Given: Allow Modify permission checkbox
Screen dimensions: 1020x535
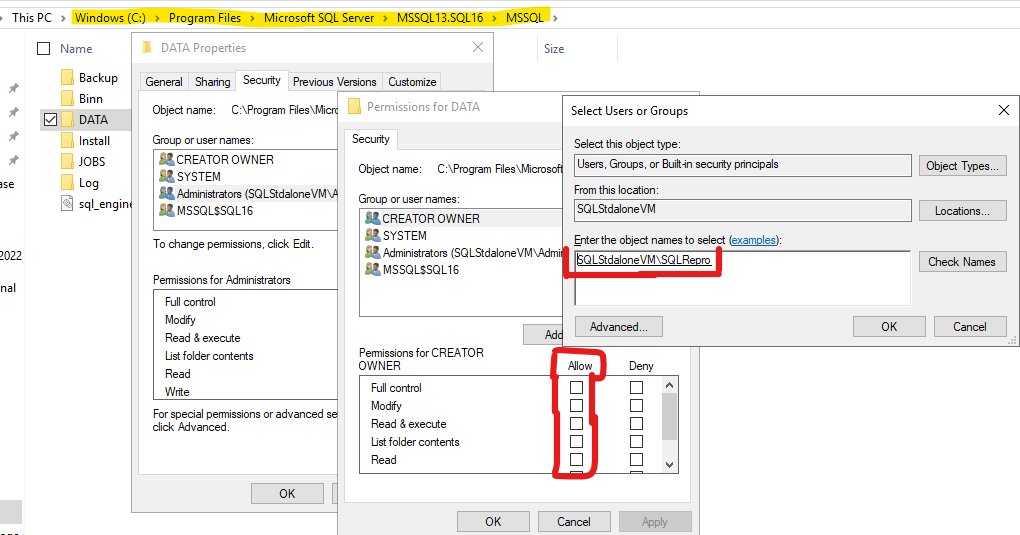Looking at the screenshot, I should pyautogui.click(x=576, y=405).
